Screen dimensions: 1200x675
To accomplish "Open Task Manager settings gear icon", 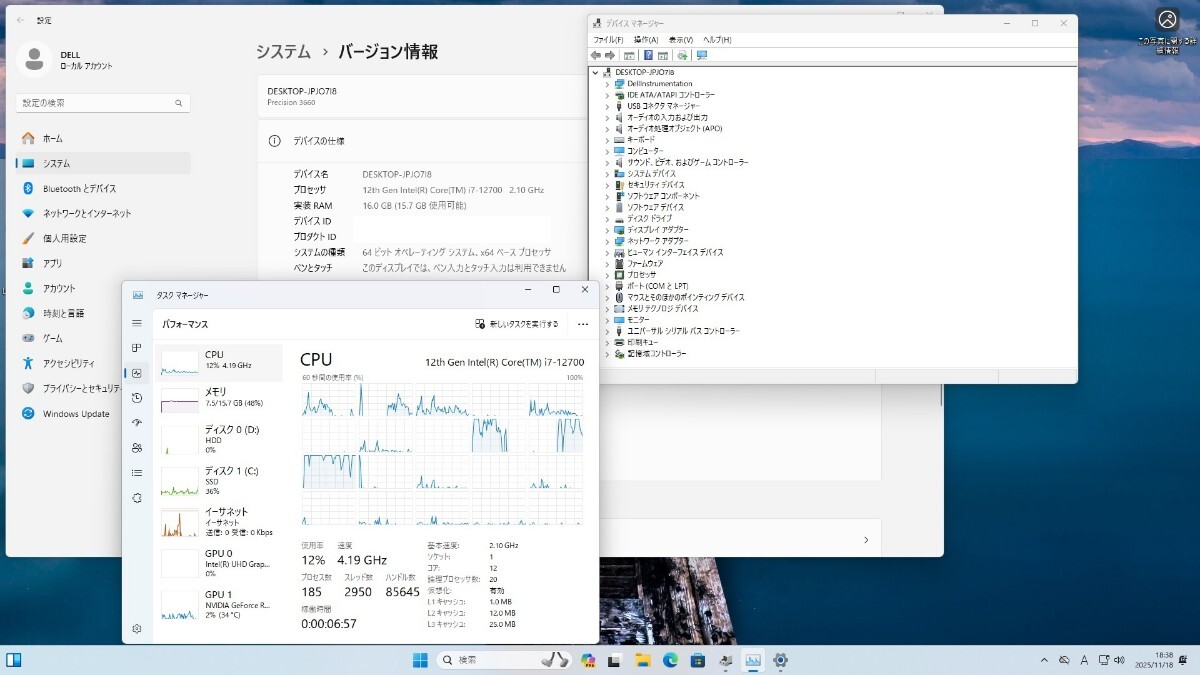I will click(137, 628).
